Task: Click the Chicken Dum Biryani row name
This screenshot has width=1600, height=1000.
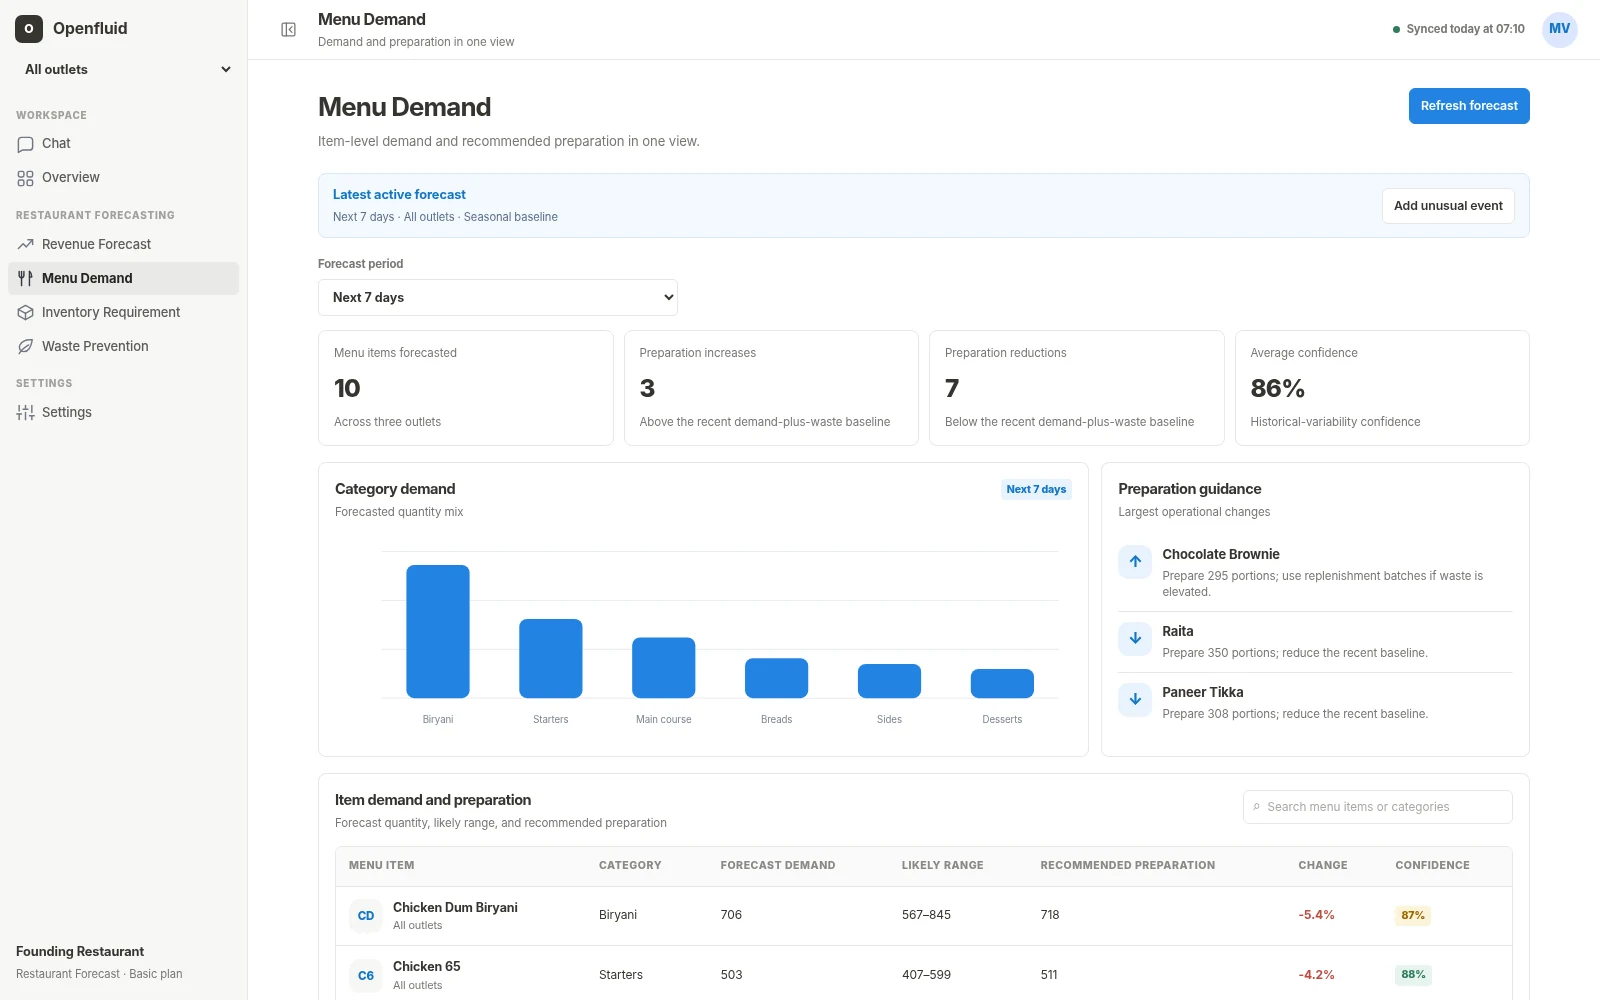Action: pos(455,908)
